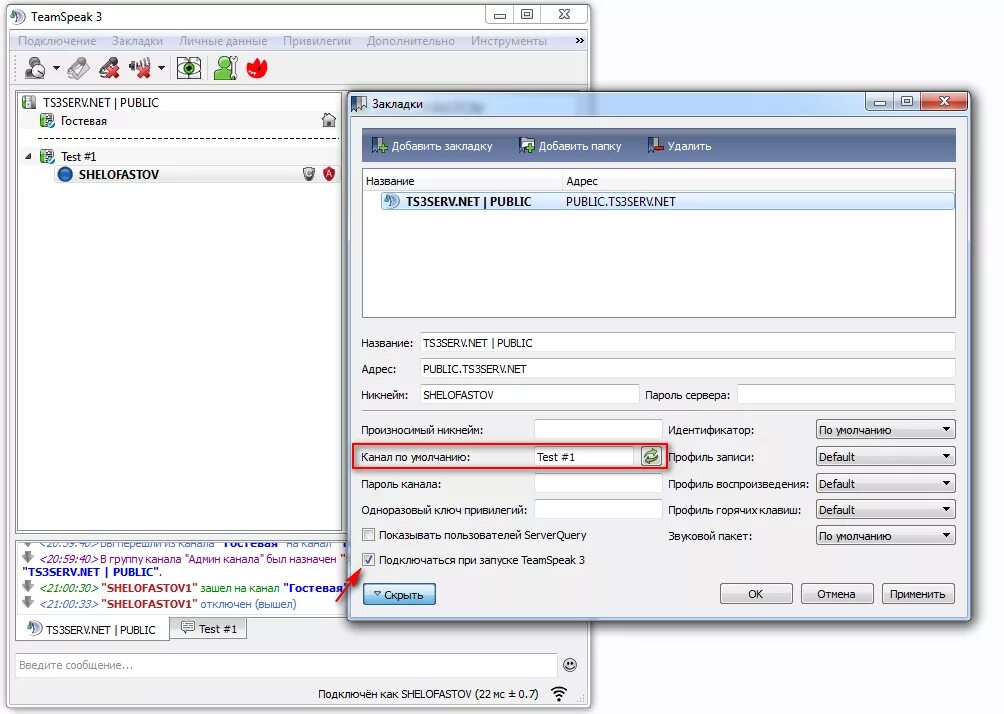Open the Профиль горячих клавиш dropdown

pyautogui.click(x=886, y=510)
